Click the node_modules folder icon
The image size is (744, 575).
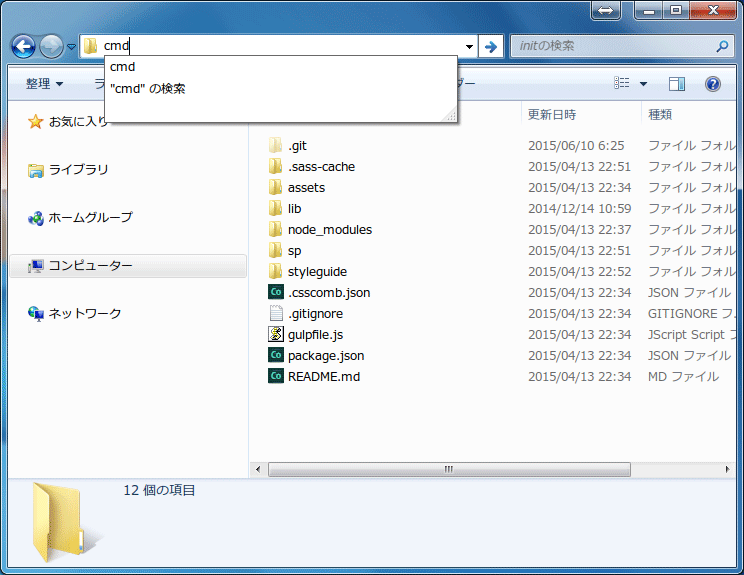(275, 229)
